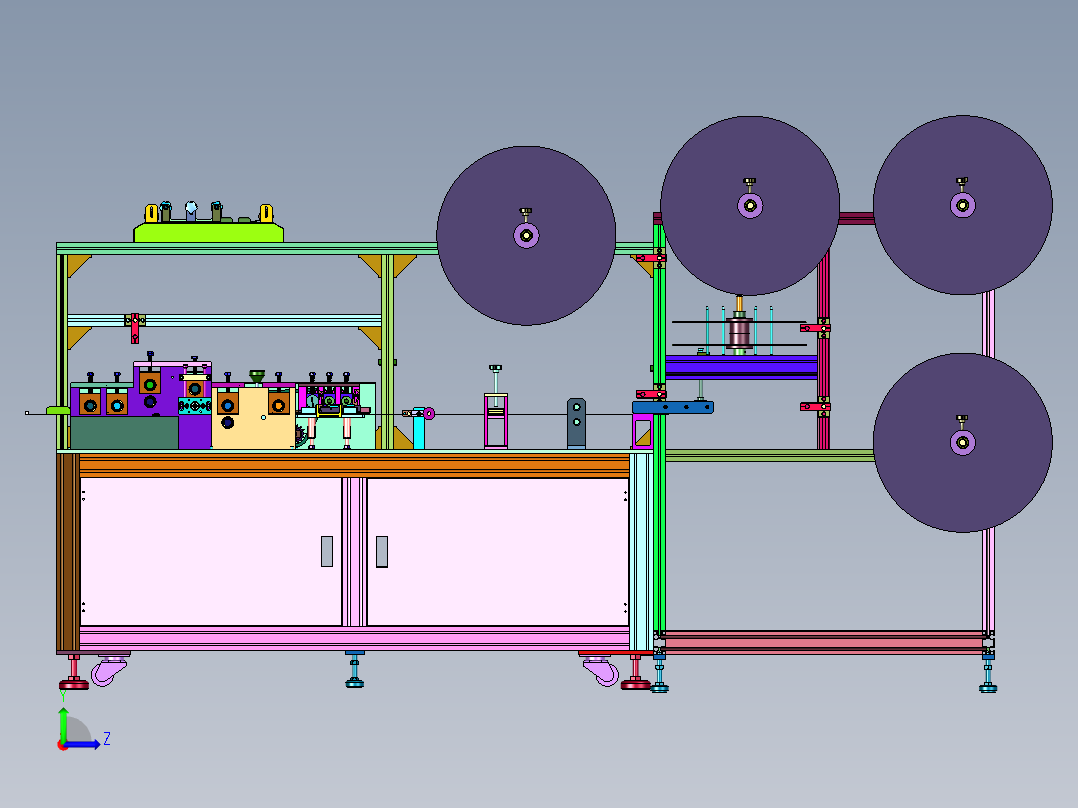Click the "Z" axis label
This screenshot has height=808, width=1078.
coord(107,739)
